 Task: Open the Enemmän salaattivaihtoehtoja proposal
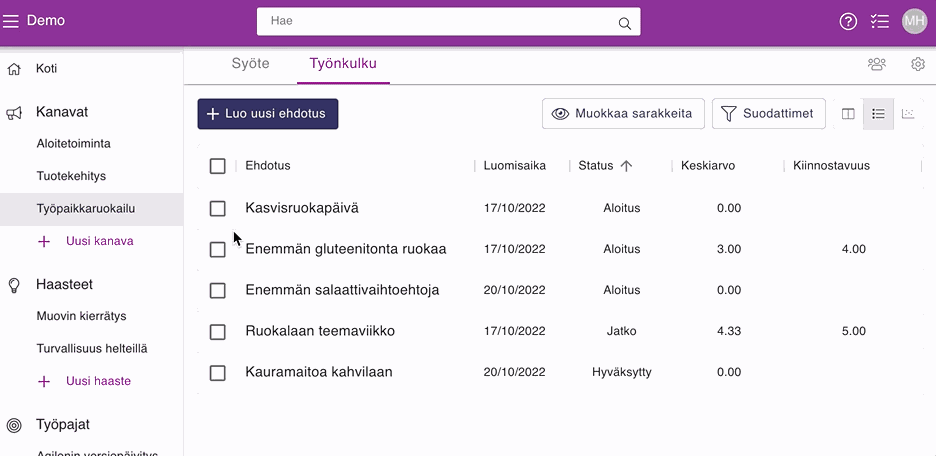coord(342,291)
